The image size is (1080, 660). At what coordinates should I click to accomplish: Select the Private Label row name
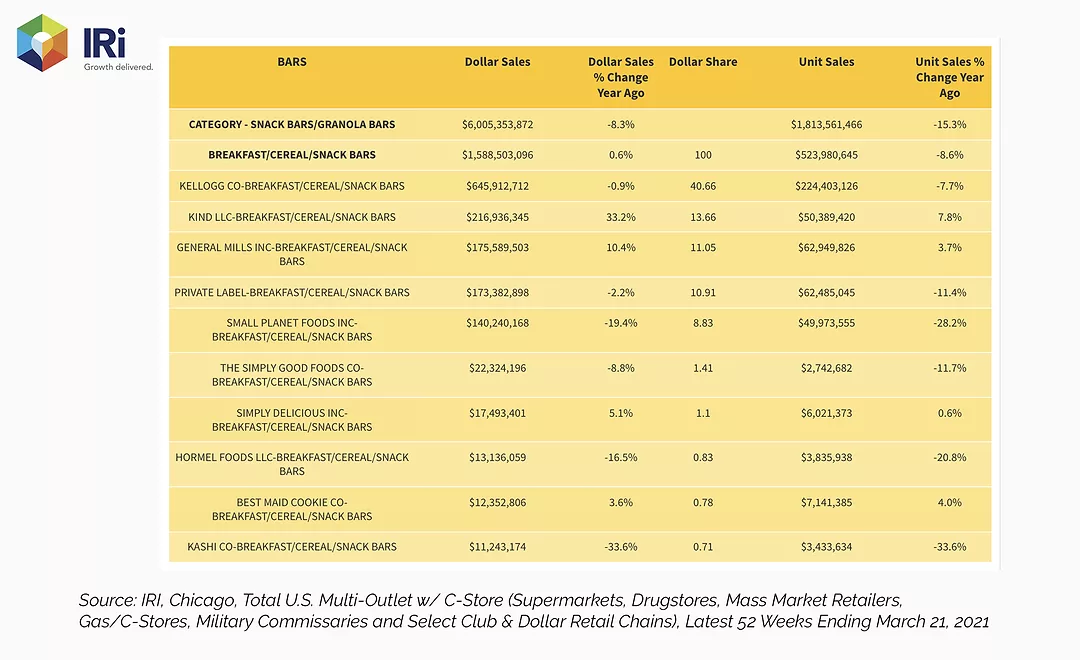[292, 293]
